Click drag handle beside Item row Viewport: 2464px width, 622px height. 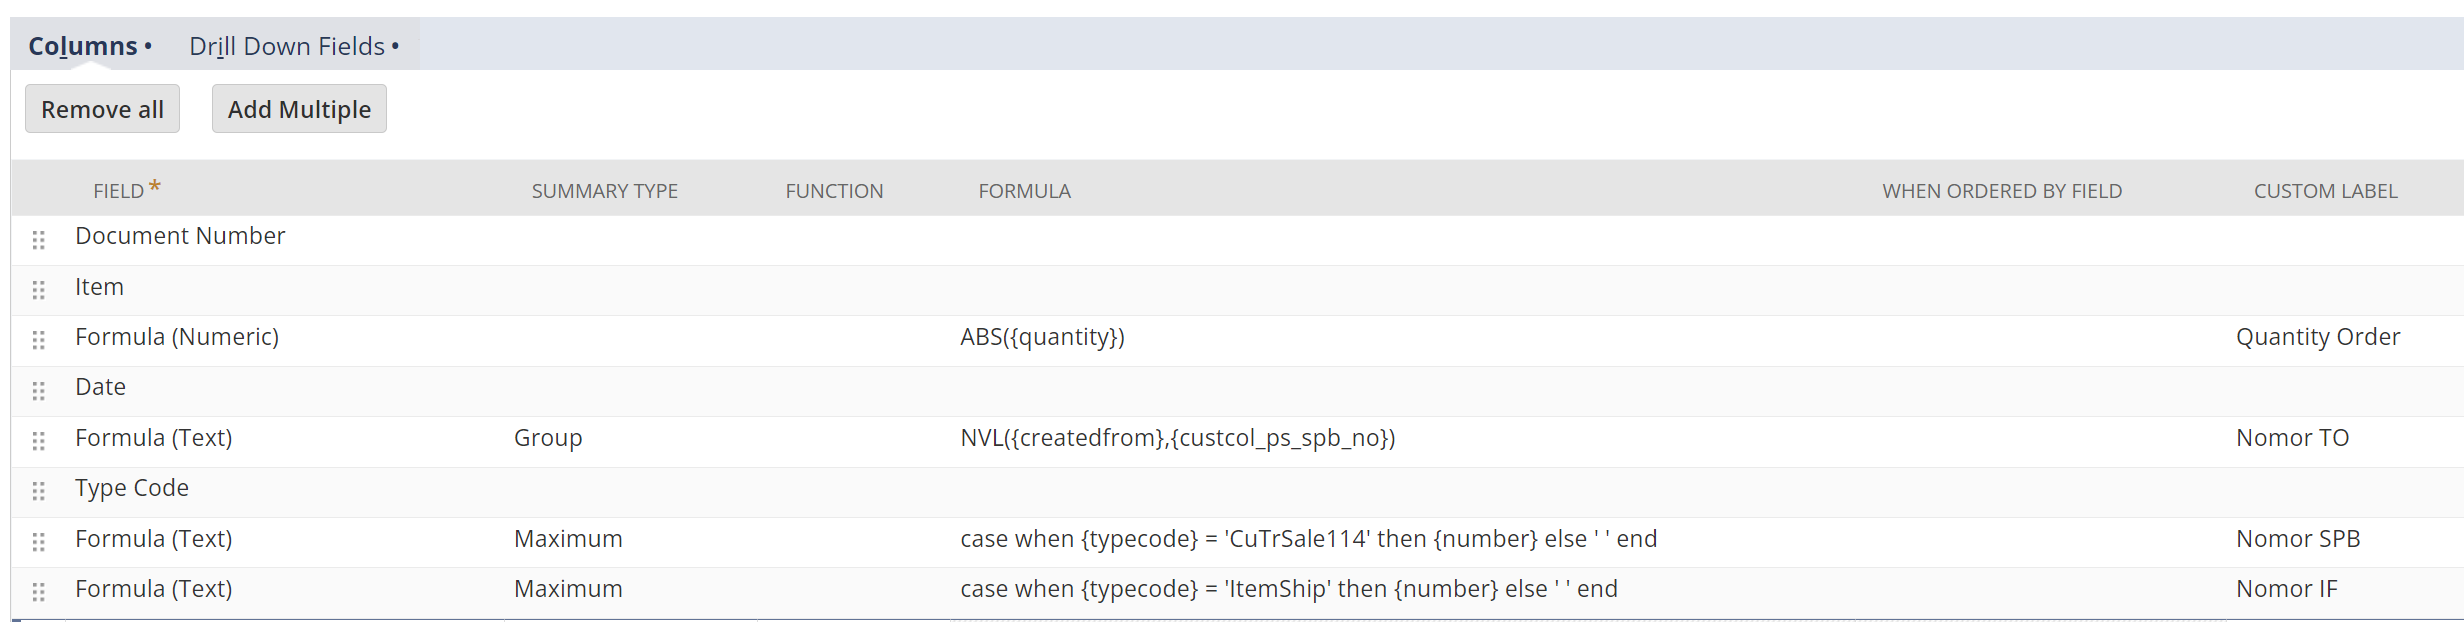39,290
